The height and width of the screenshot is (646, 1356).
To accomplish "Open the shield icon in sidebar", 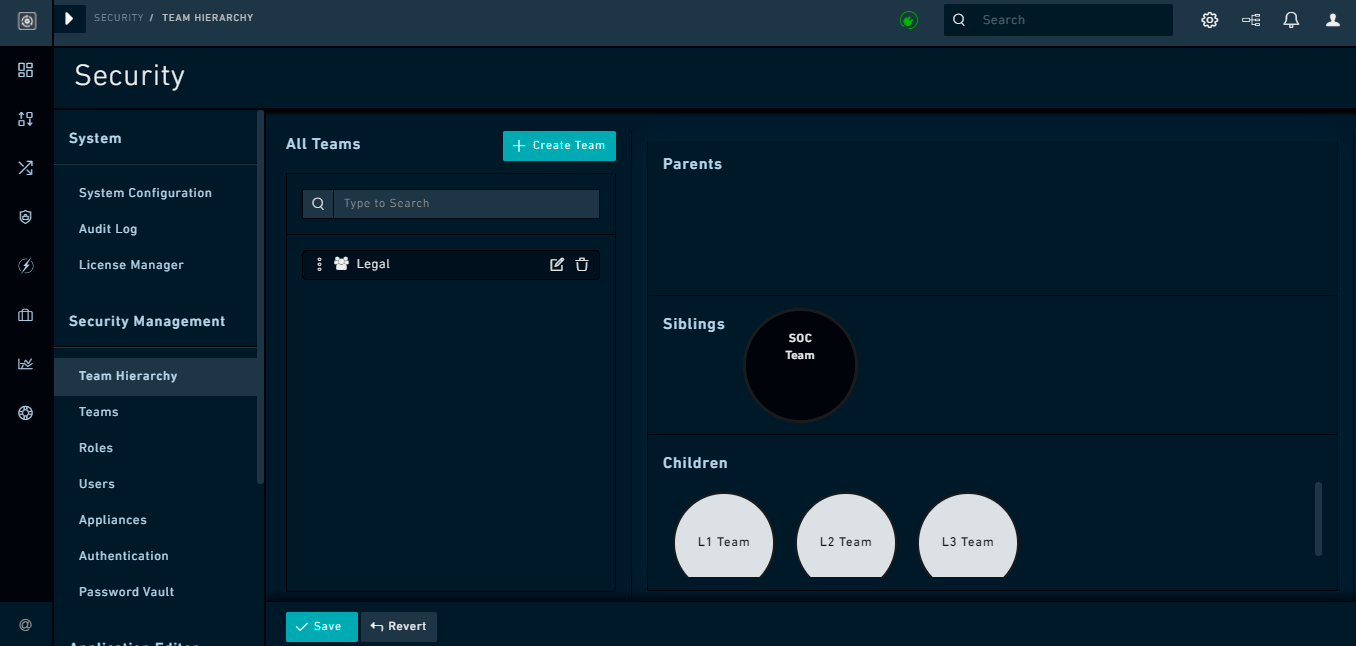I will 26,217.
